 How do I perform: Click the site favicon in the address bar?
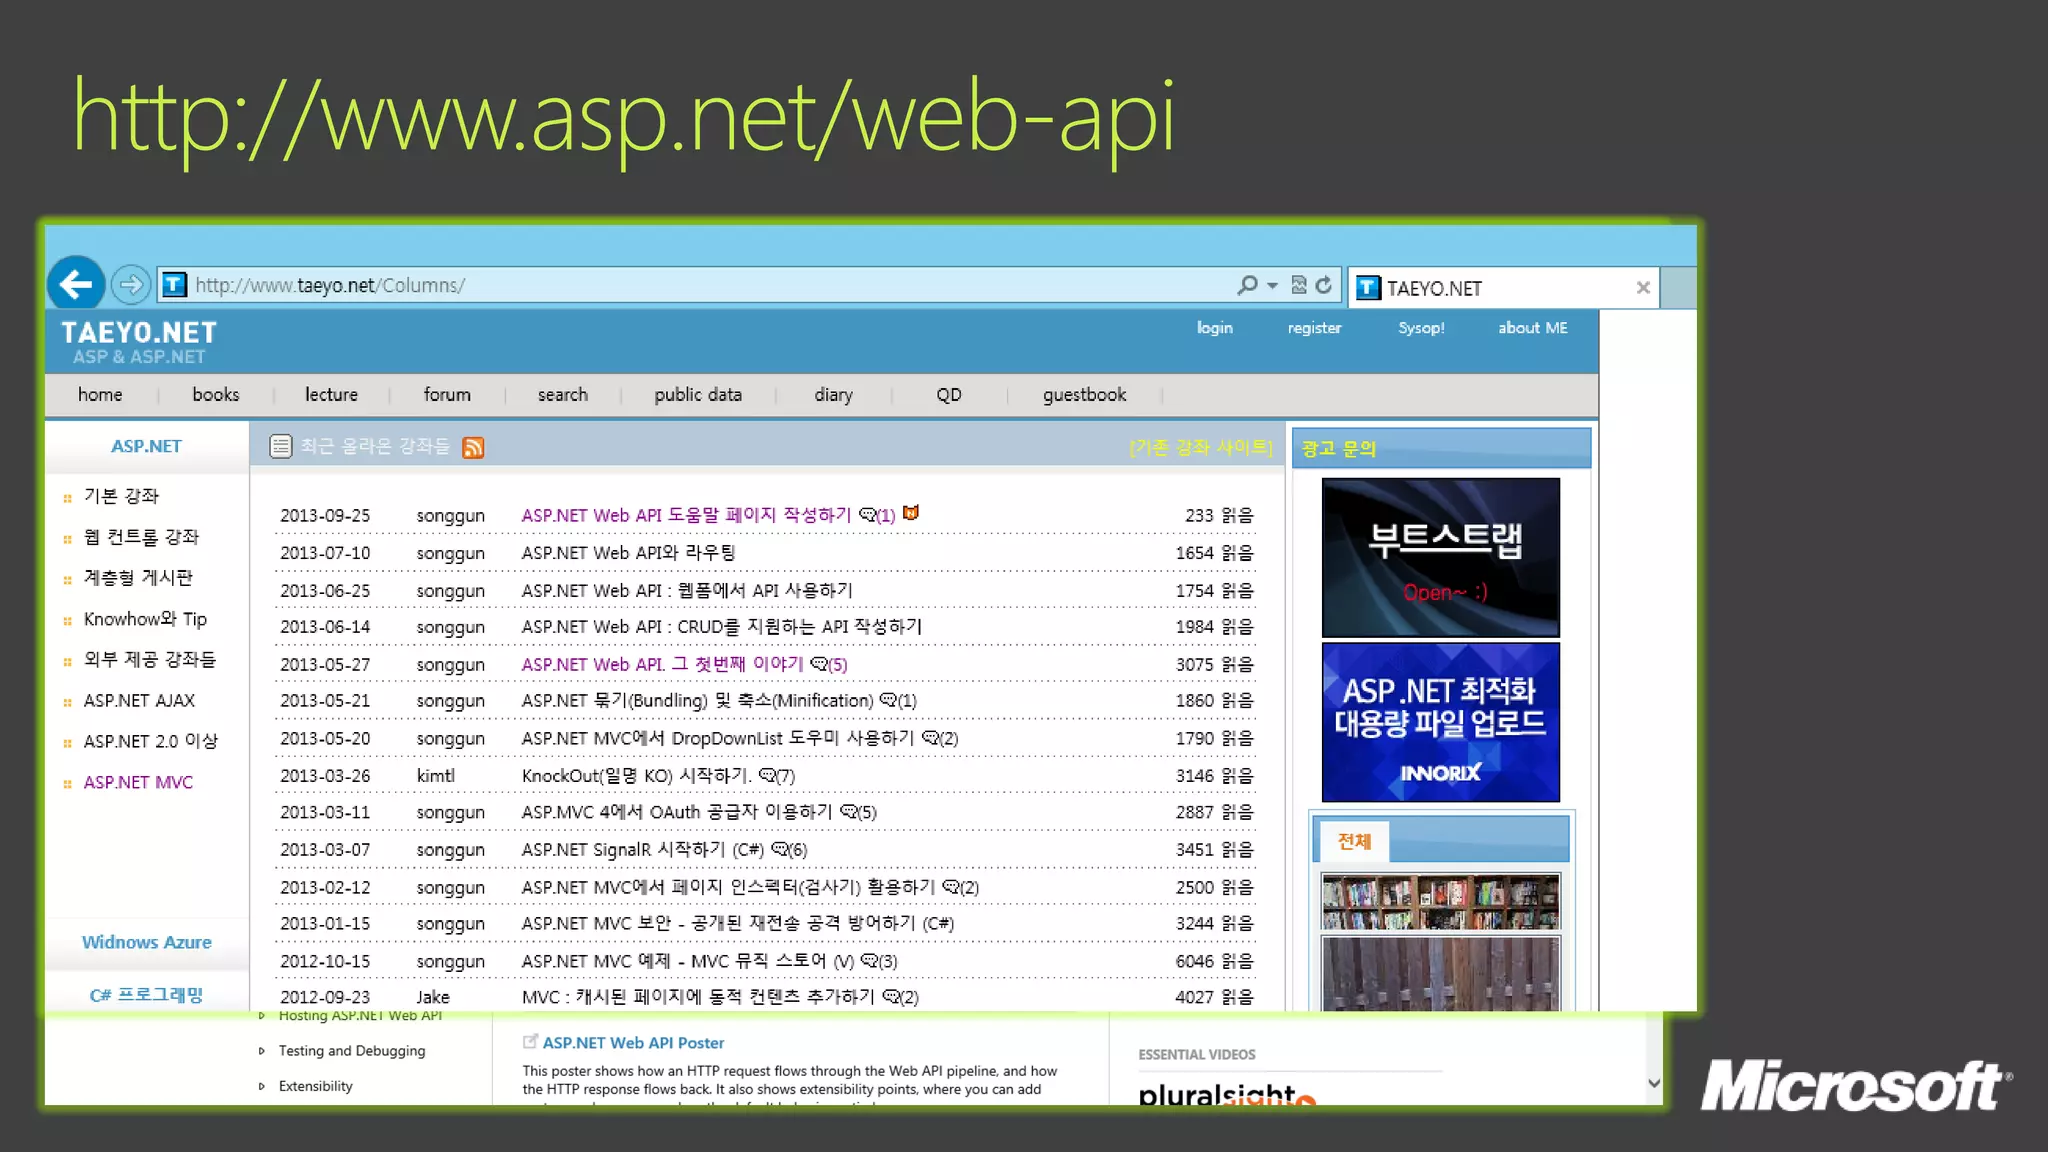click(x=174, y=285)
